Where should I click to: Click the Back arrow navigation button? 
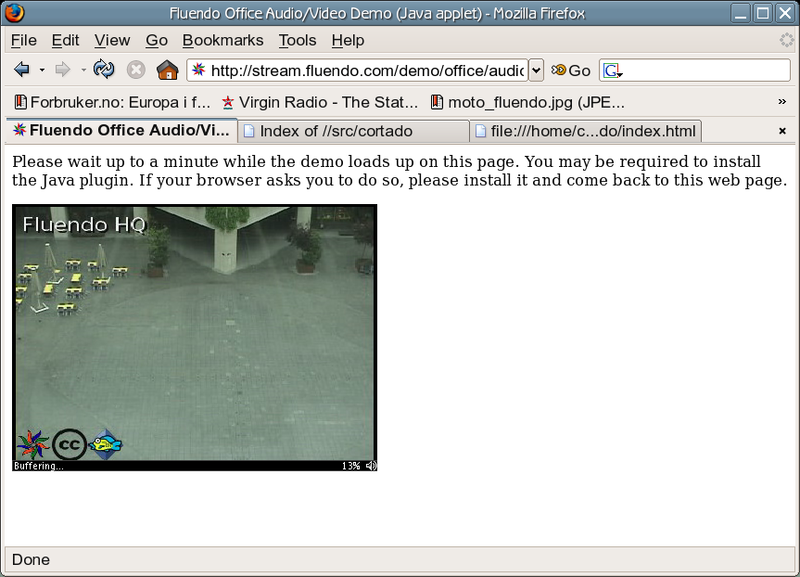(22, 69)
